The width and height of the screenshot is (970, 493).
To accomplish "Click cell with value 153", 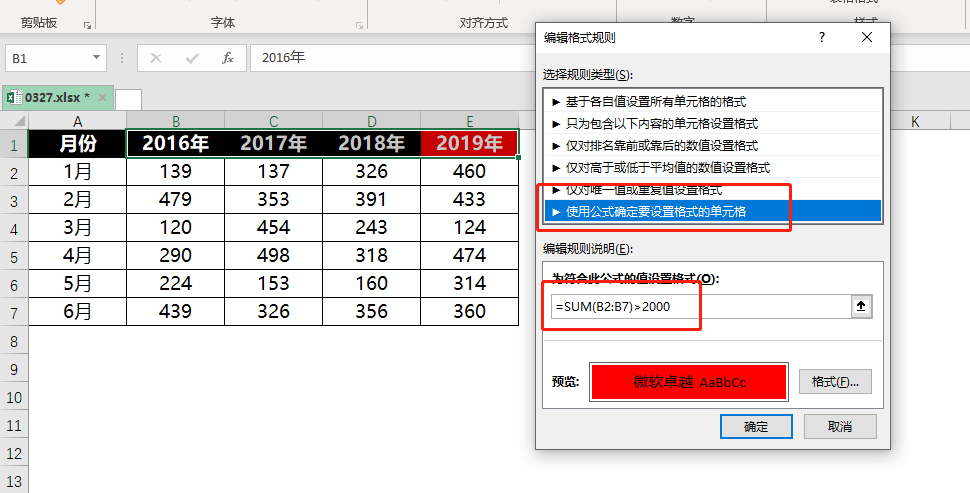I will click(x=273, y=283).
